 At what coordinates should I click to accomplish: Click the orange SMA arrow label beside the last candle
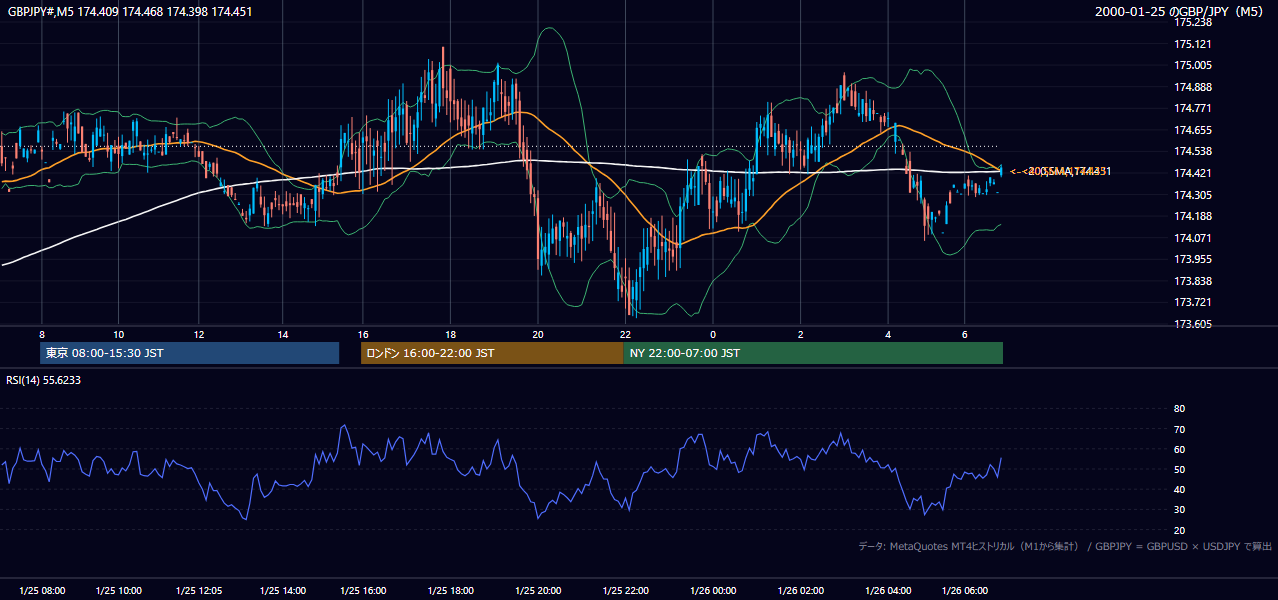pos(1058,172)
